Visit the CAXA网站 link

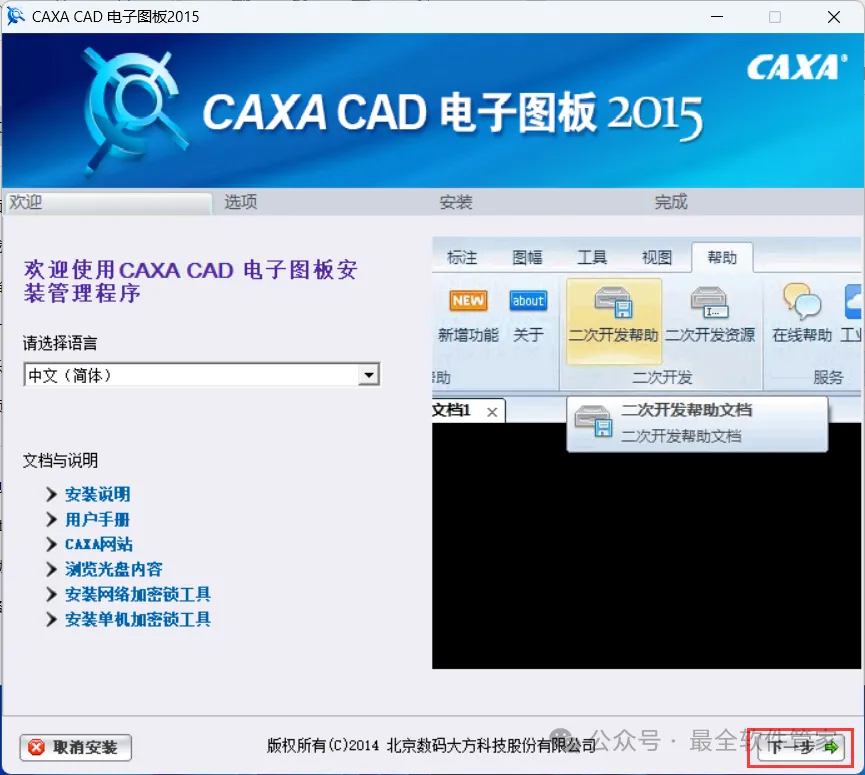pyautogui.click(x=99, y=544)
